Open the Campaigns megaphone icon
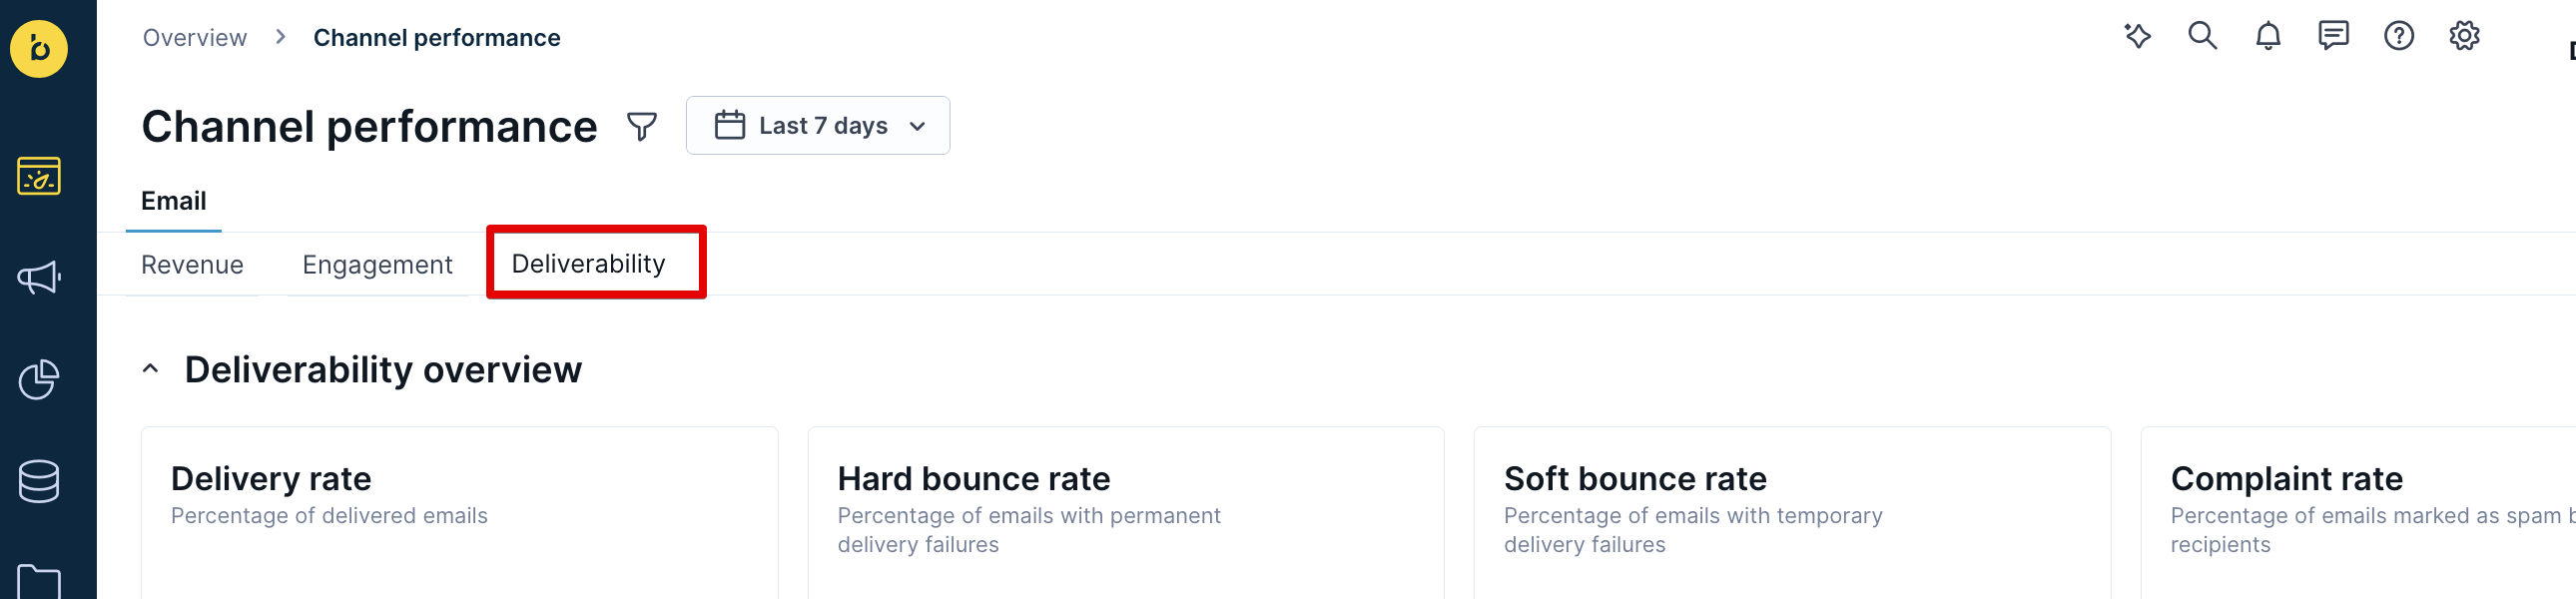This screenshot has height=599, width=2576. point(39,277)
